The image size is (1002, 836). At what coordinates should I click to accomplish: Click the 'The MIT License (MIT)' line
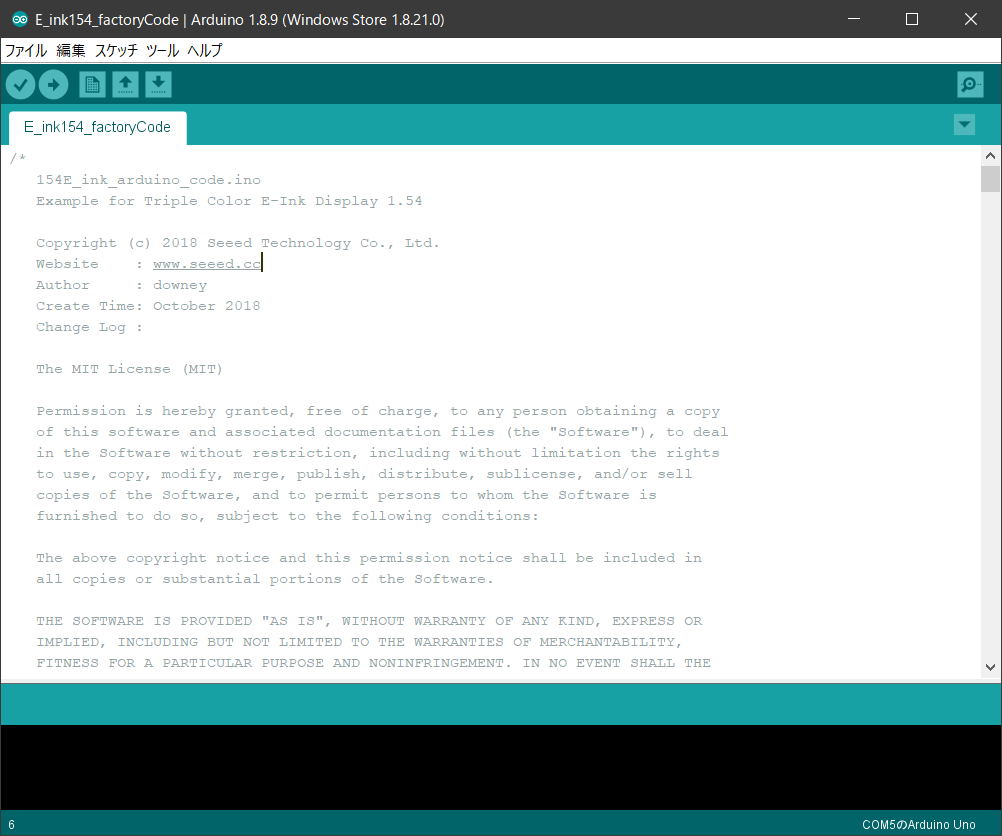click(x=129, y=369)
